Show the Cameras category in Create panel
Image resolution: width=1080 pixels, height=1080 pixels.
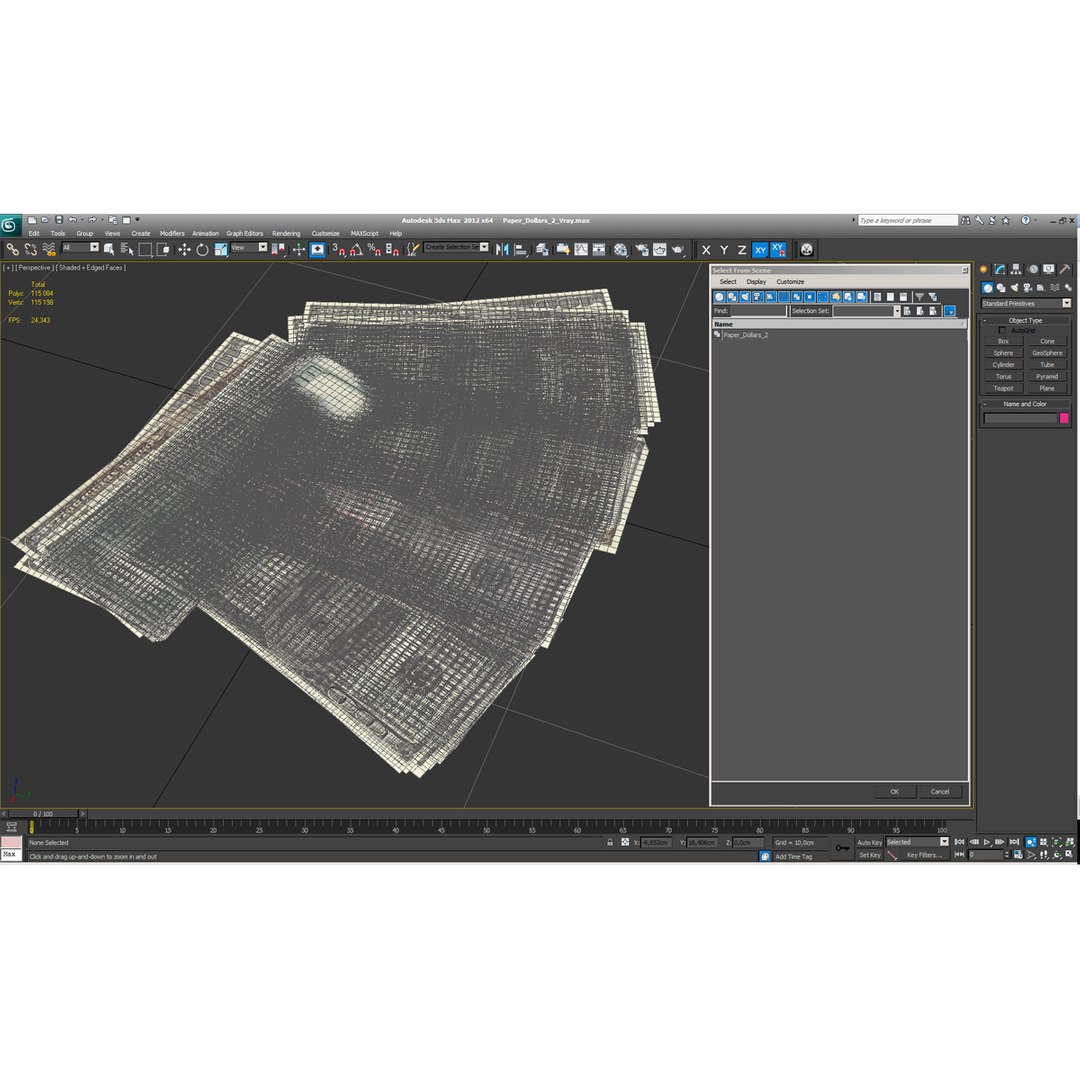coord(1027,288)
